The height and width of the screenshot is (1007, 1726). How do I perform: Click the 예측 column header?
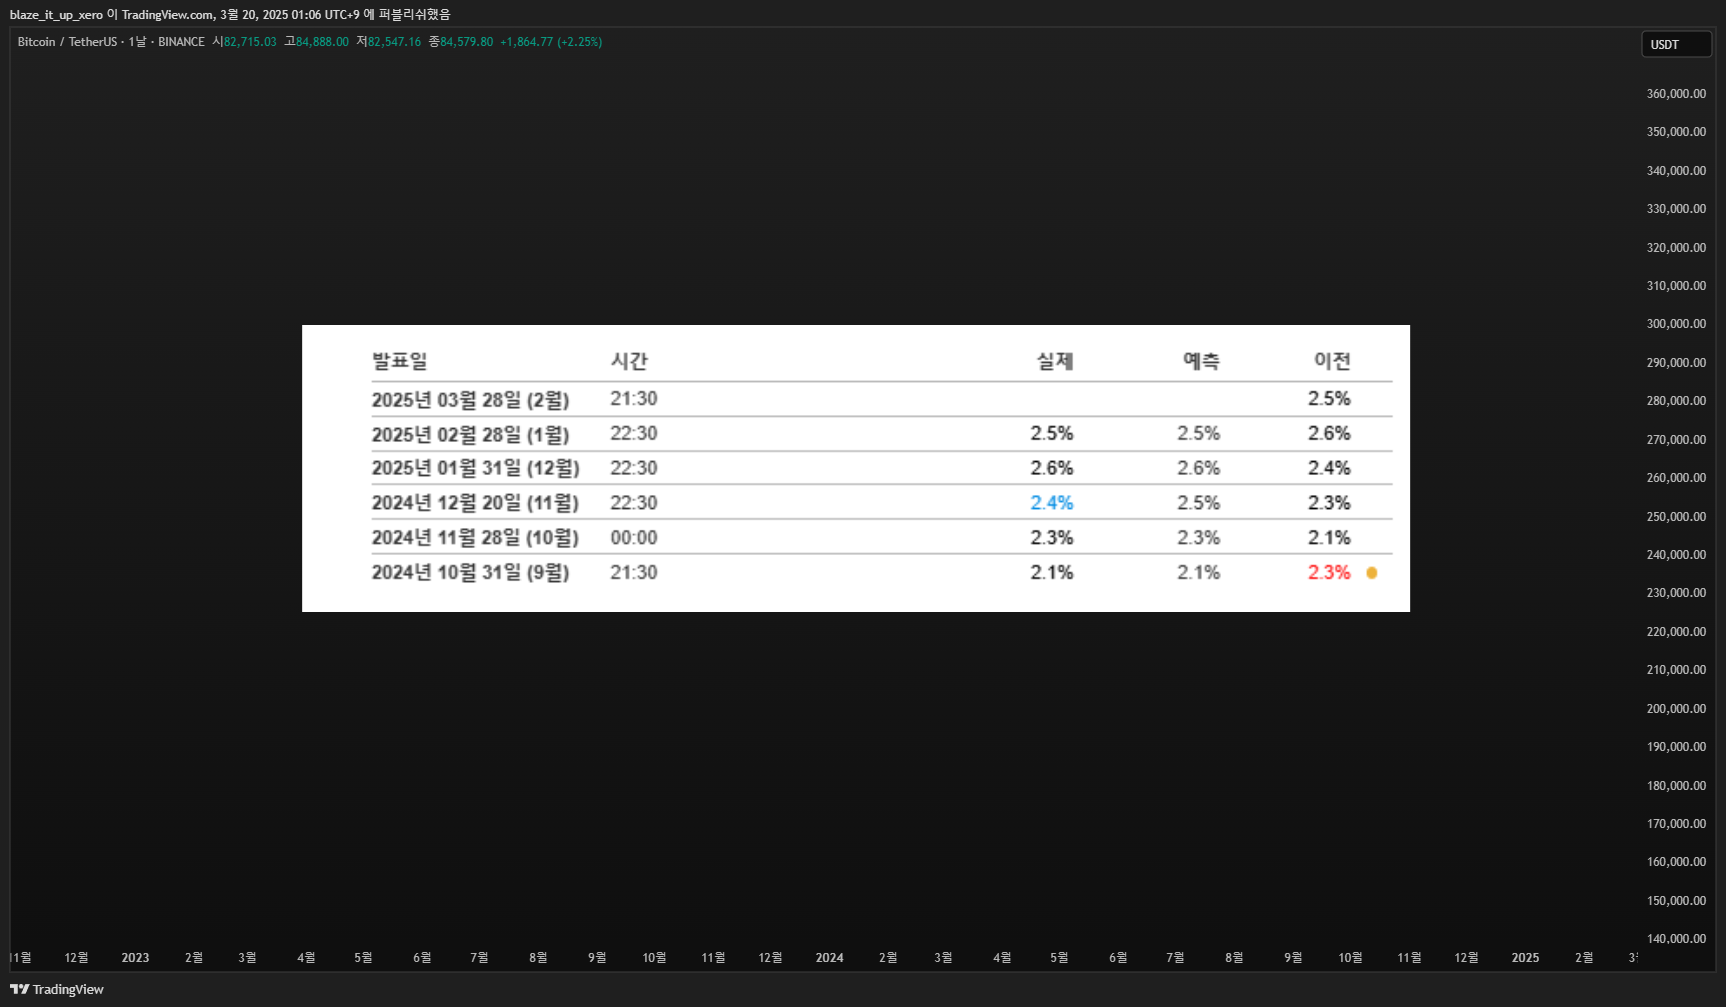pos(1201,361)
